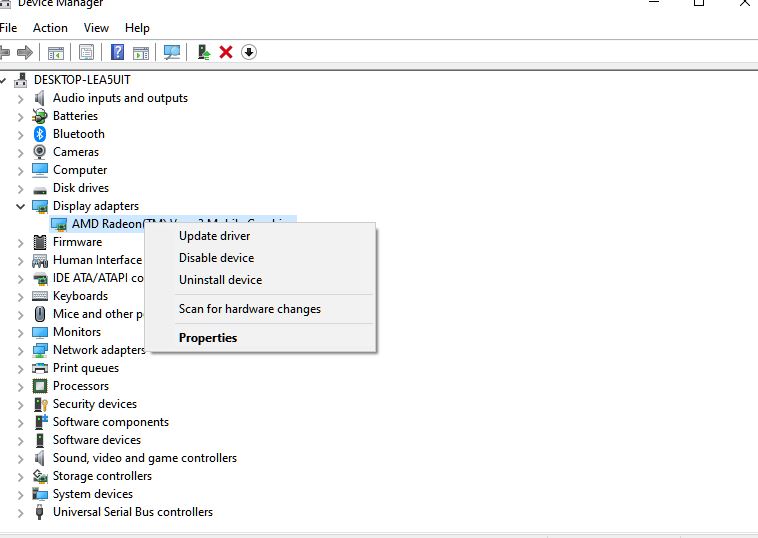Collapse the Display adapters category

tap(21, 206)
